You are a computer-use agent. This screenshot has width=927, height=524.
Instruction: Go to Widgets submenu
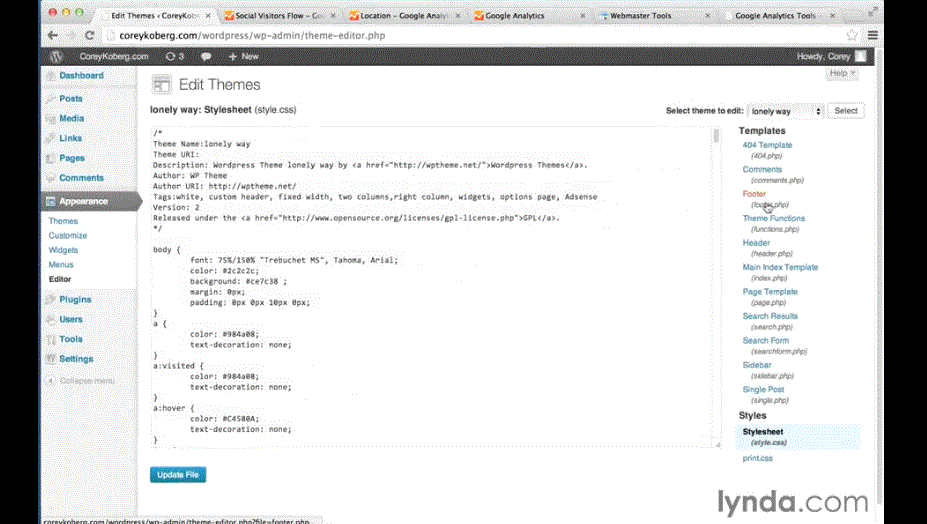coord(63,250)
